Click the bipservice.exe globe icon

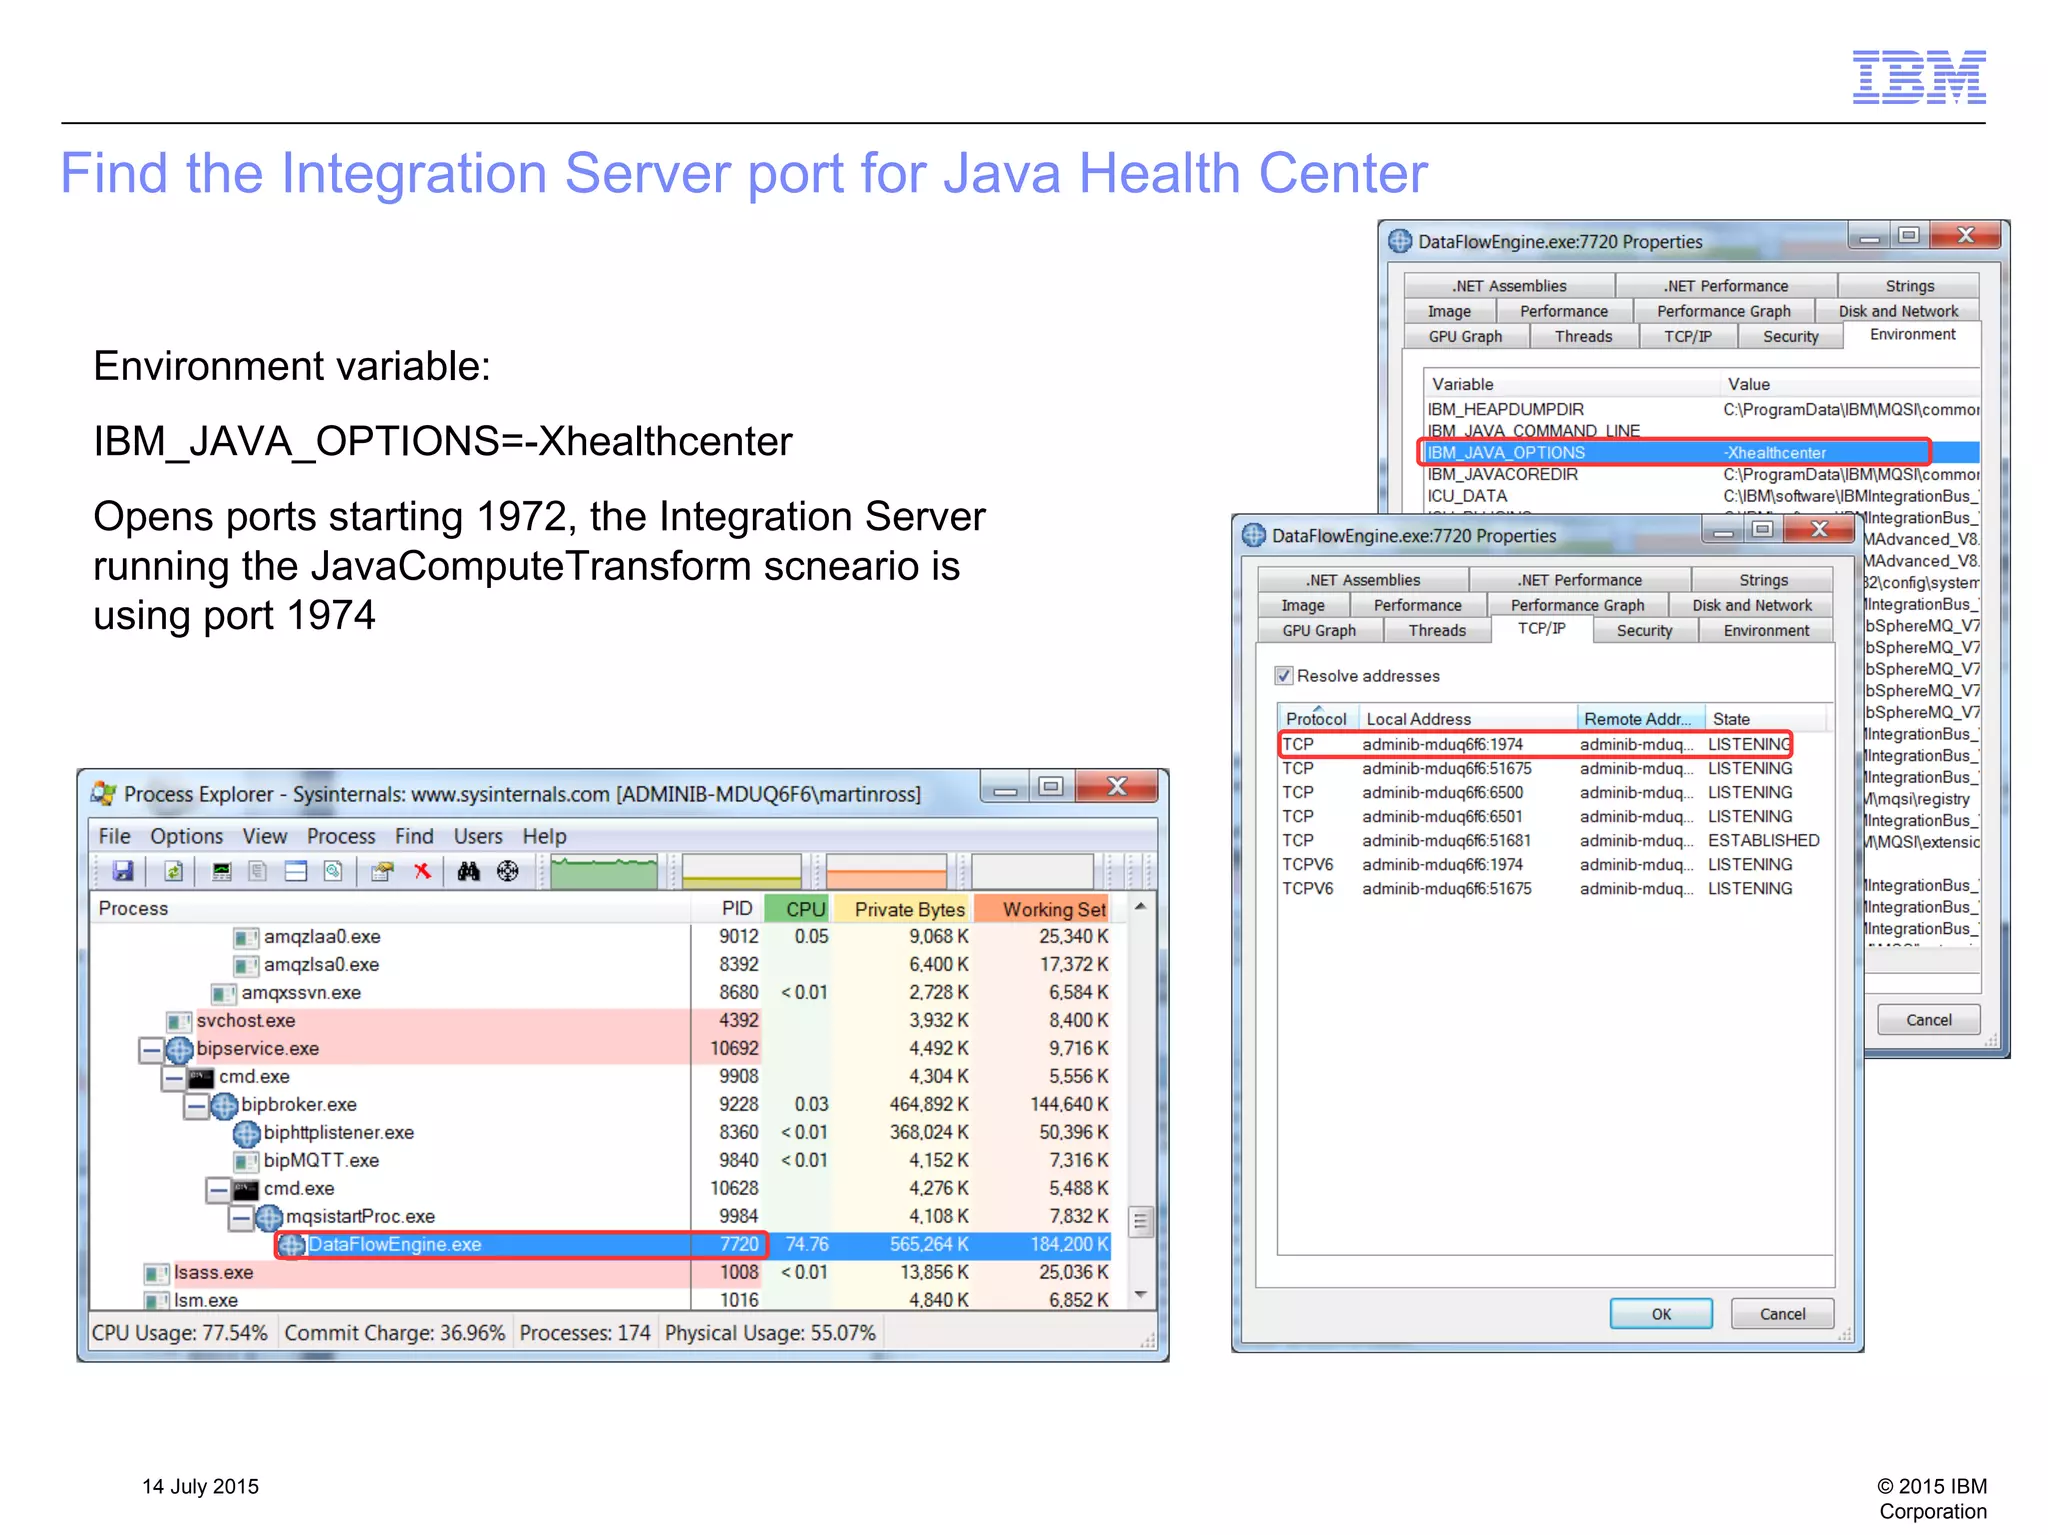click(x=180, y=1049)
